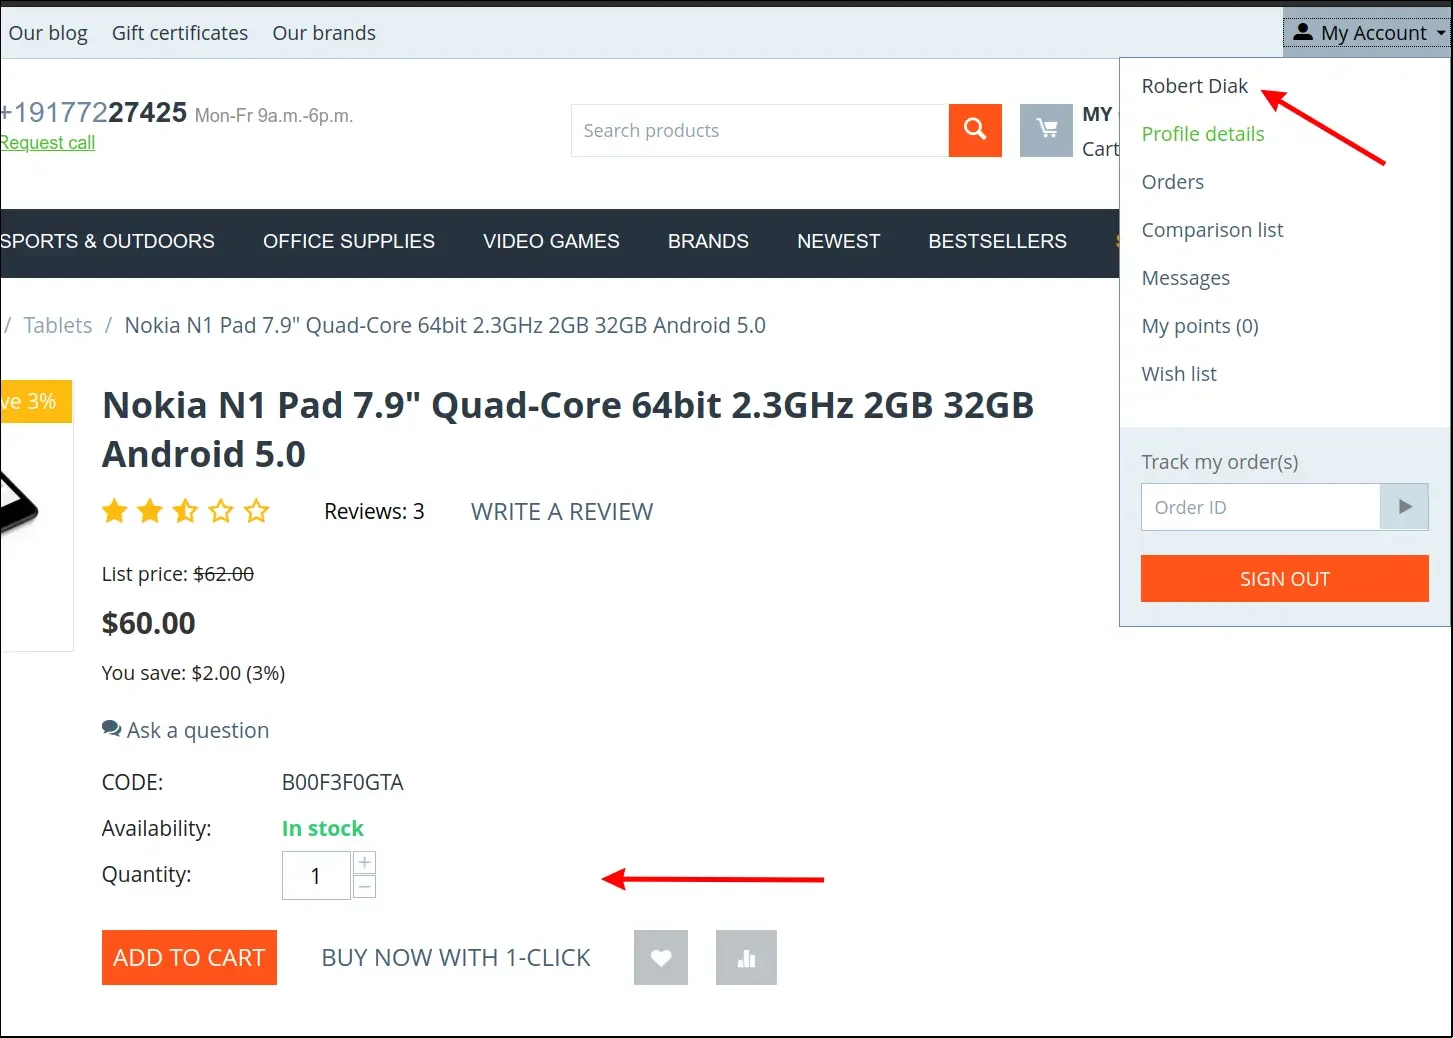
Task: Open the Video Games category
Action: click(x=551, y=242)
